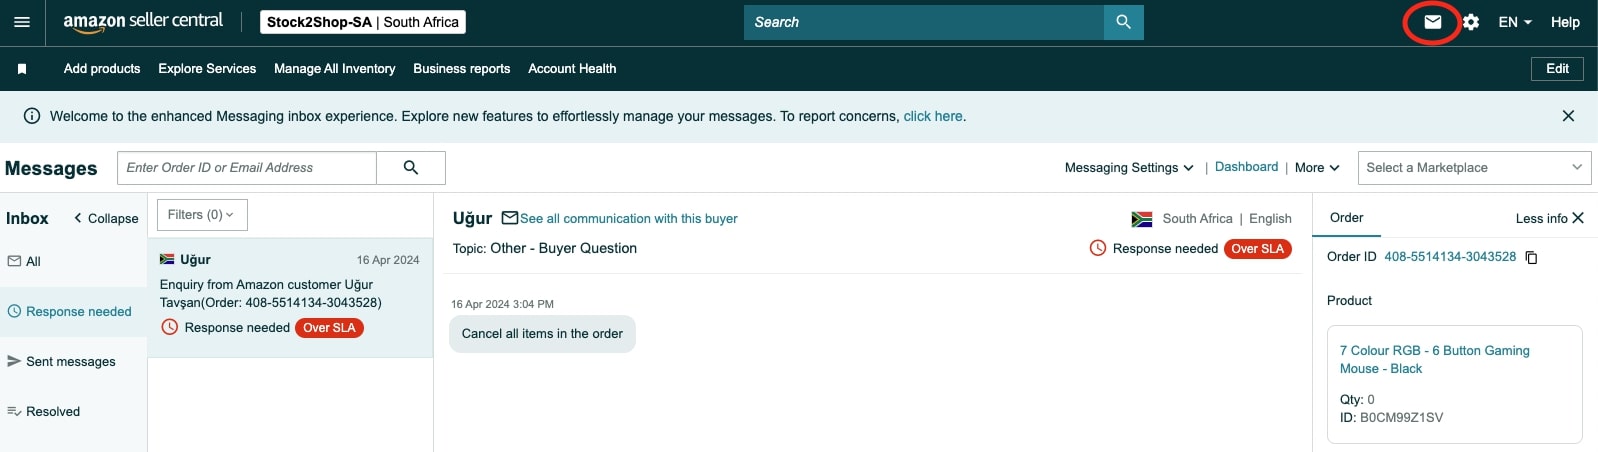The image size is (1598, 452).
Task: Click the search magnifier button in top bar
Action: 1123,22
